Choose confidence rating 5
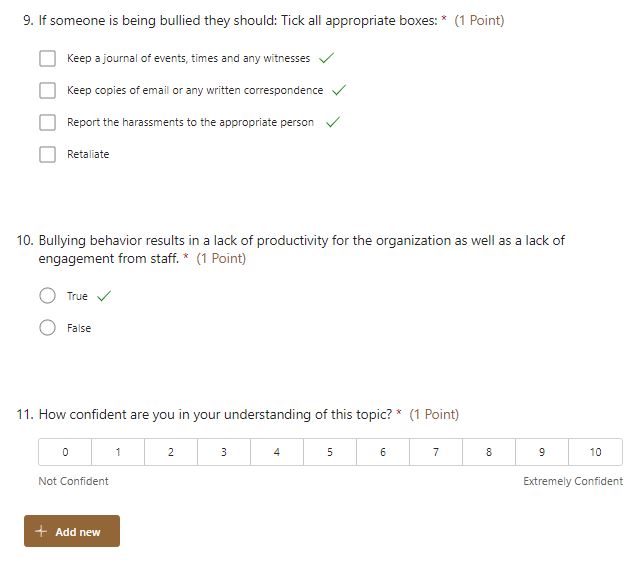This screenshot has width=641, height=566. pos(330,452)
